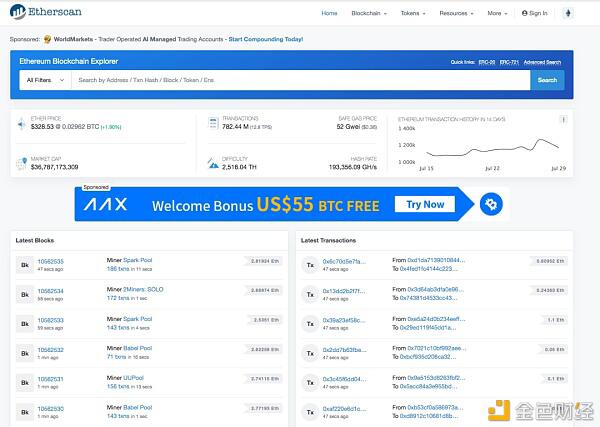Click the Market Cap globe icon
This screenshot has width=600, height=427.
[x=21, y=163]
